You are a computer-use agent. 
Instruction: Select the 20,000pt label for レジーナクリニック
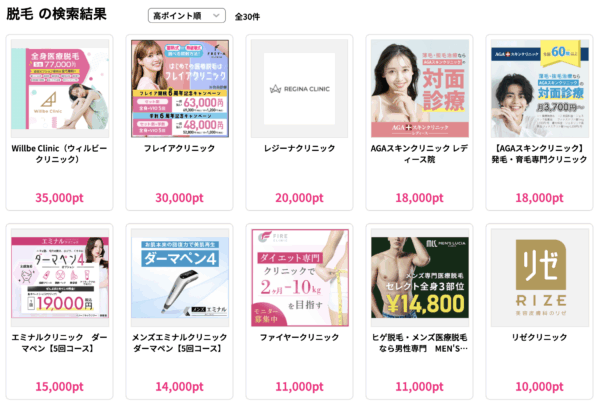(x=299, y=198)
